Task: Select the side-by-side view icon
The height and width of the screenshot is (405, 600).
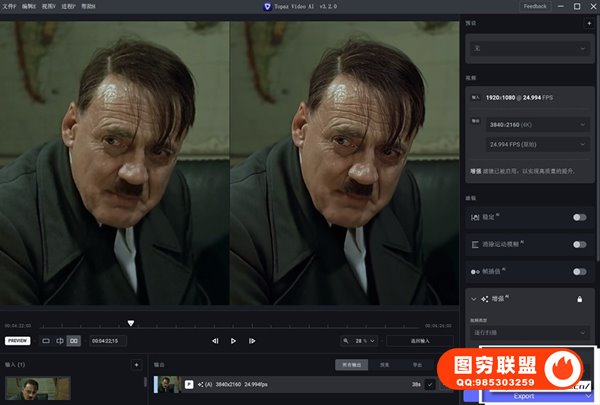Action: click(73, 341)
